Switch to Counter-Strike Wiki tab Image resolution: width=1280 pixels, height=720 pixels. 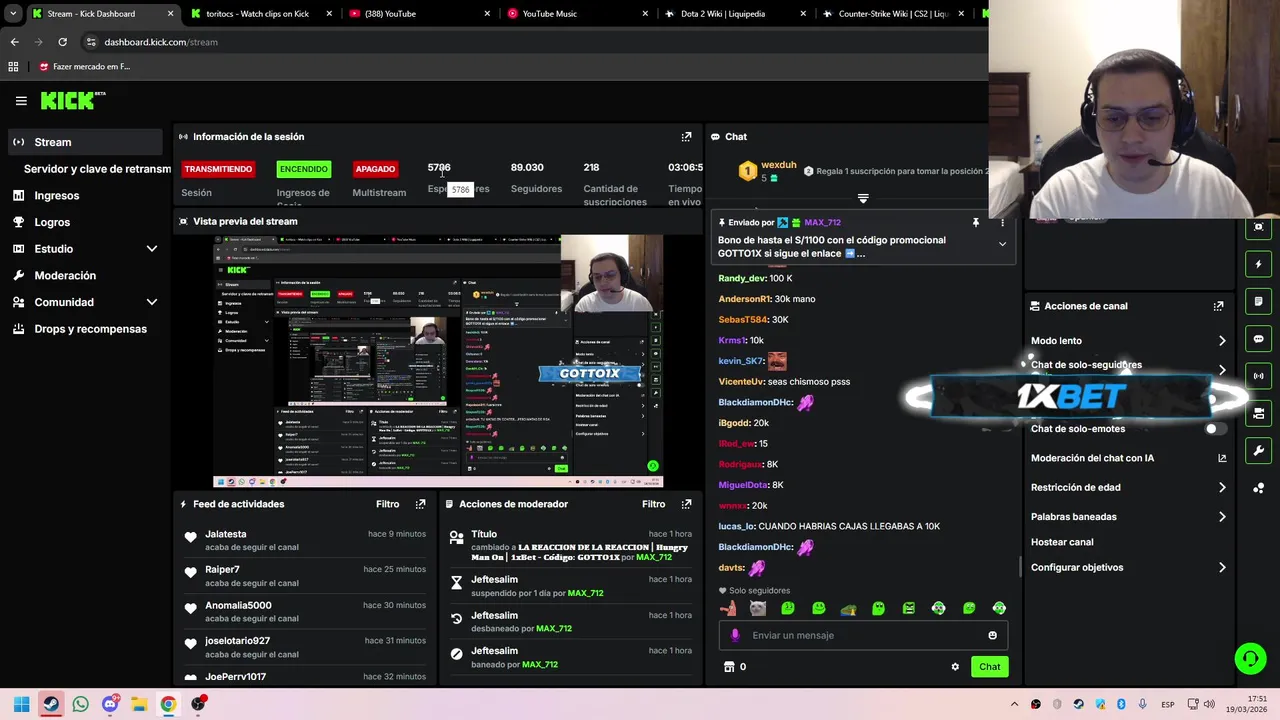[x=892, y=14]
